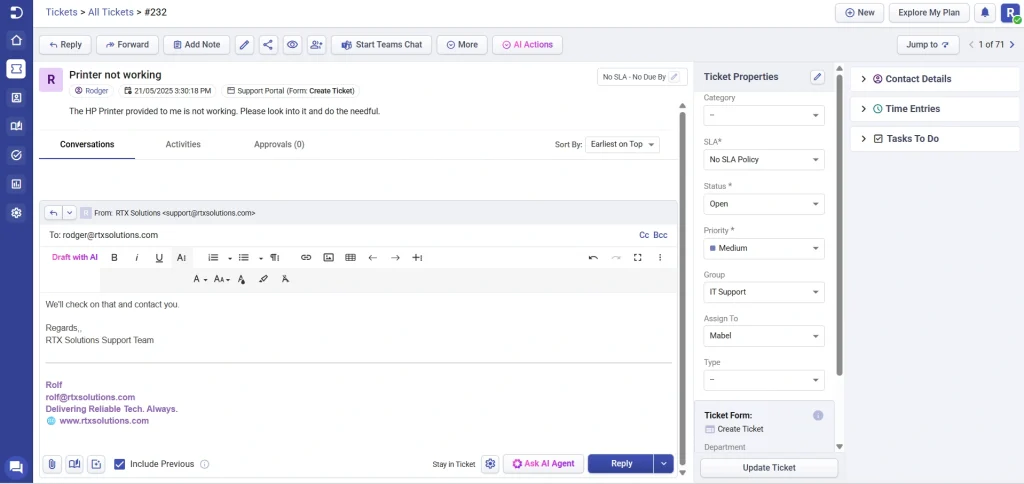Expand the Tasks To Do panel
This screenshot has width=1024, height=484.
[936, 139]
